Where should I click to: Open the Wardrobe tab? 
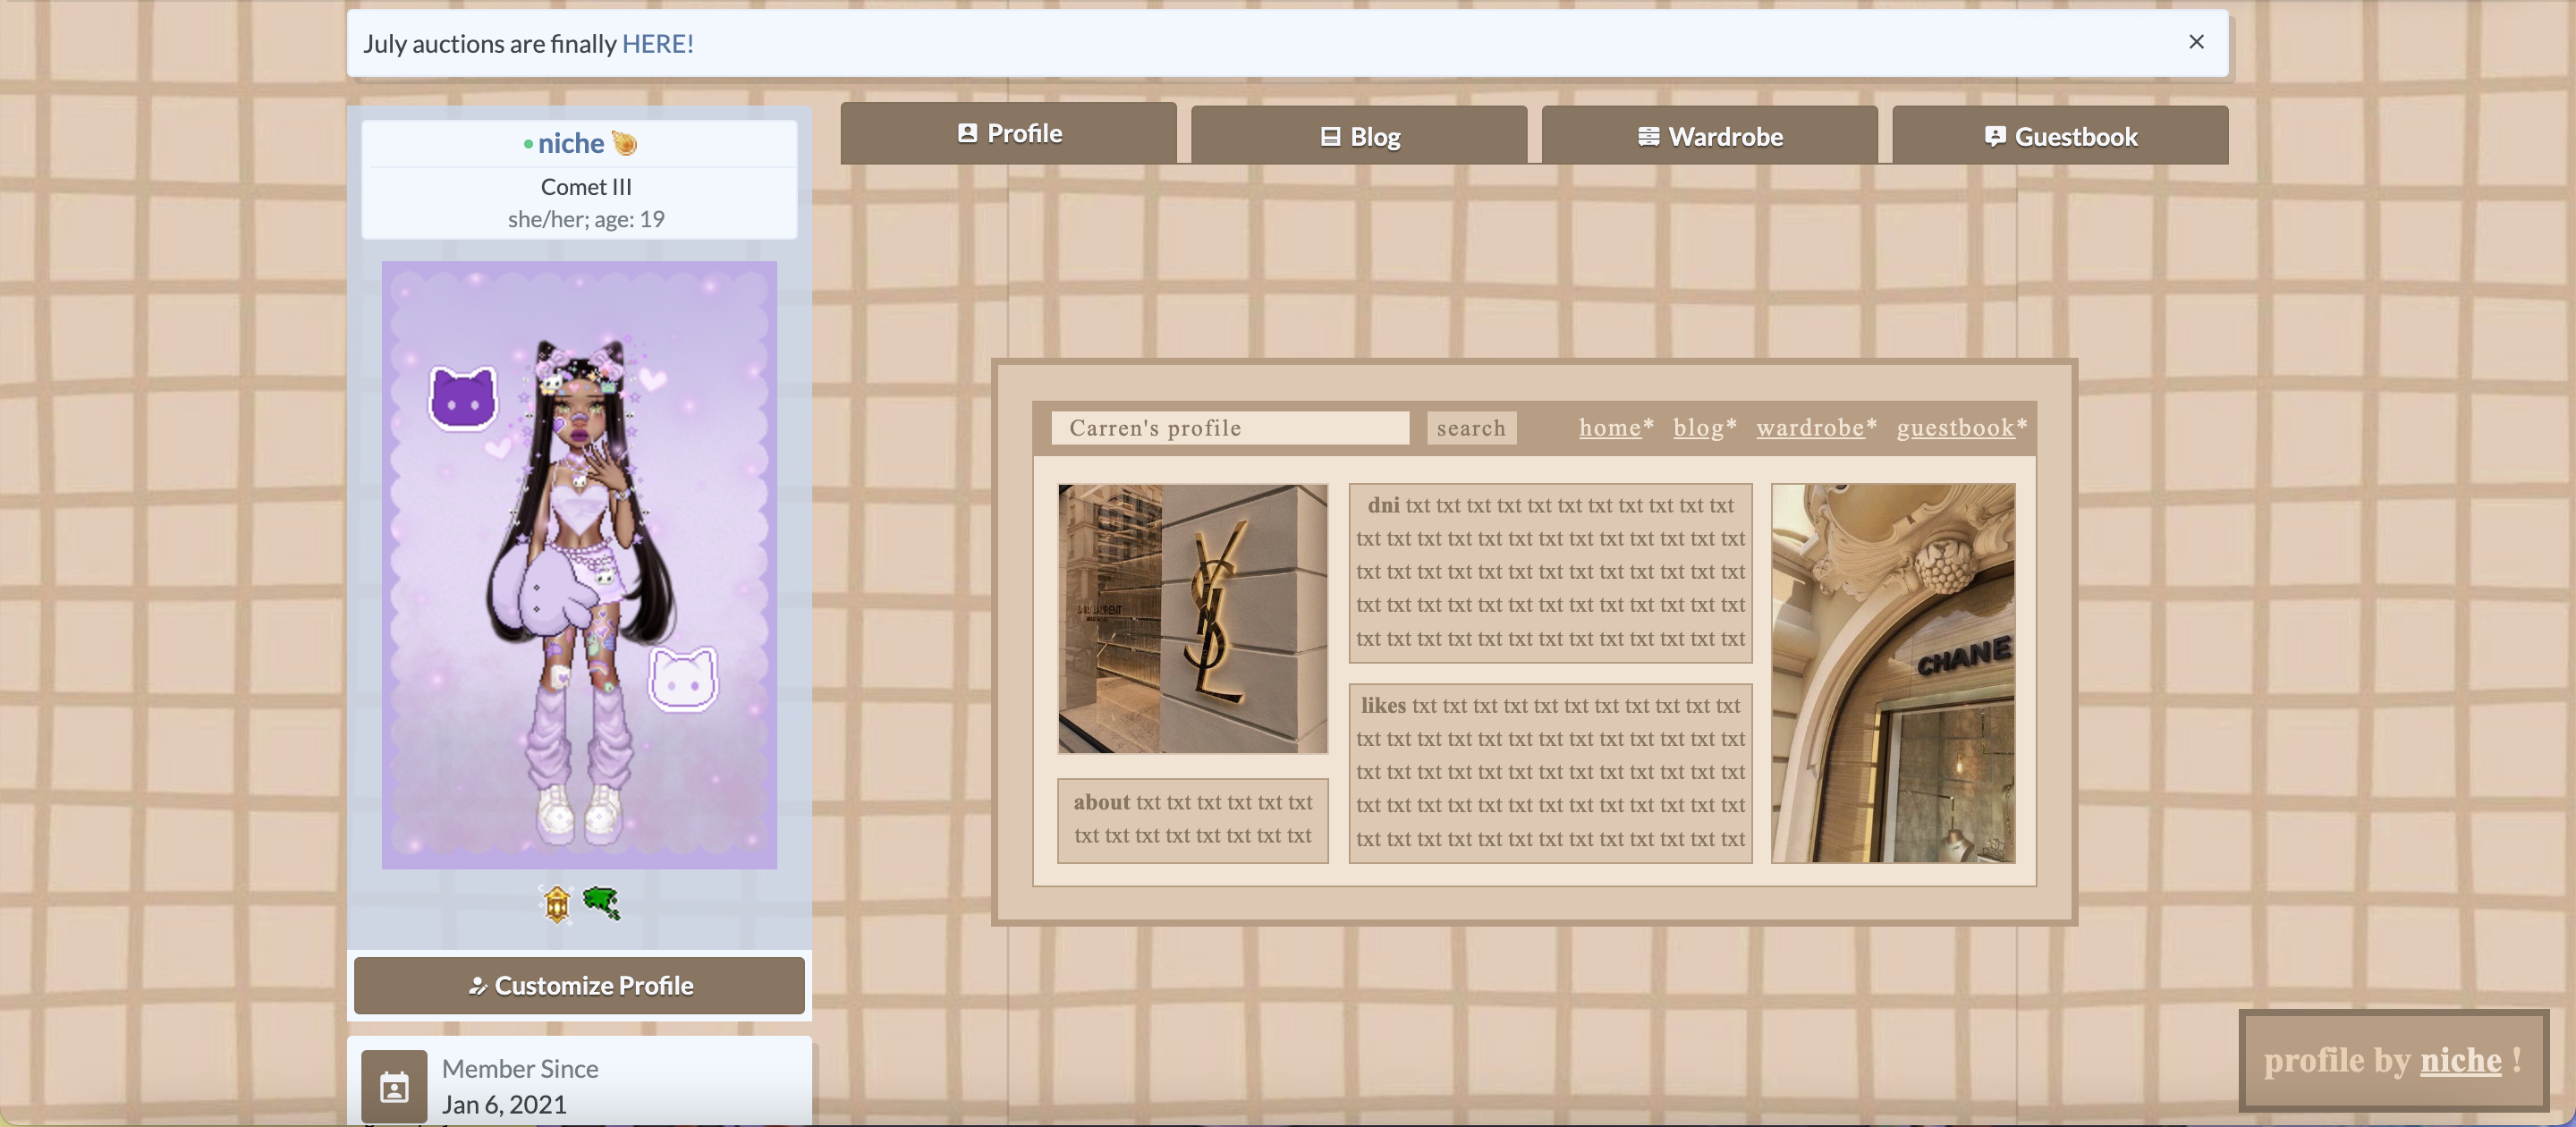coord(1709,135)
